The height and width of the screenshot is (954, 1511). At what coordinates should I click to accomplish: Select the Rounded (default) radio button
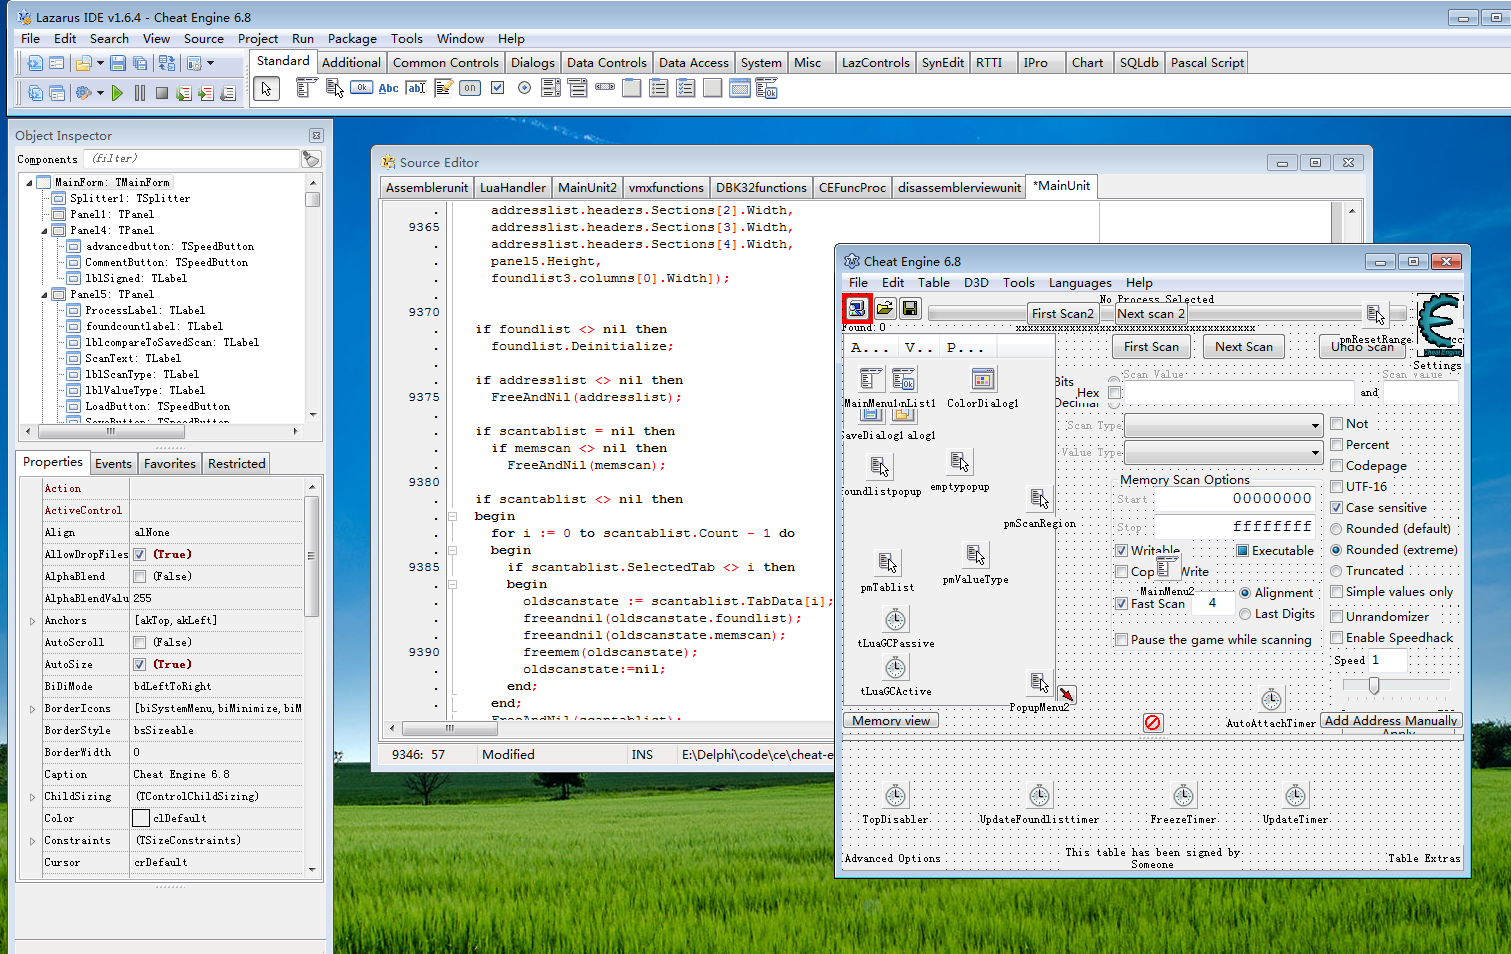pos(1336,528)
